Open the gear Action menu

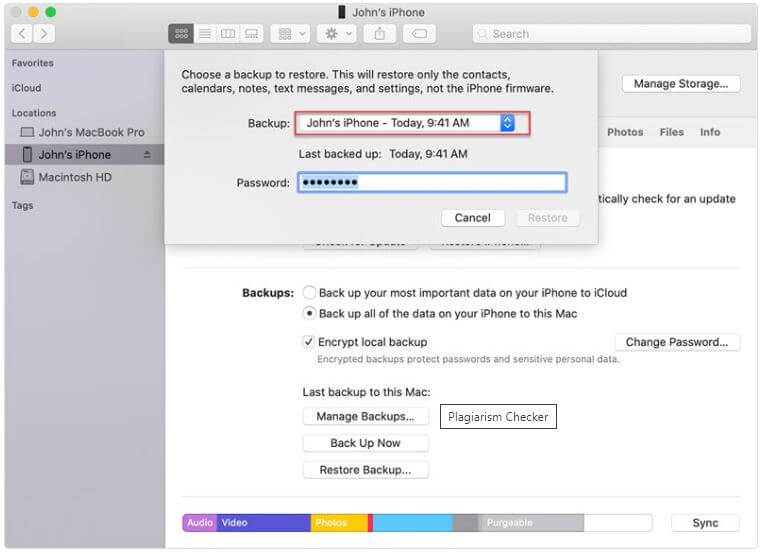(x=337, y=34)
